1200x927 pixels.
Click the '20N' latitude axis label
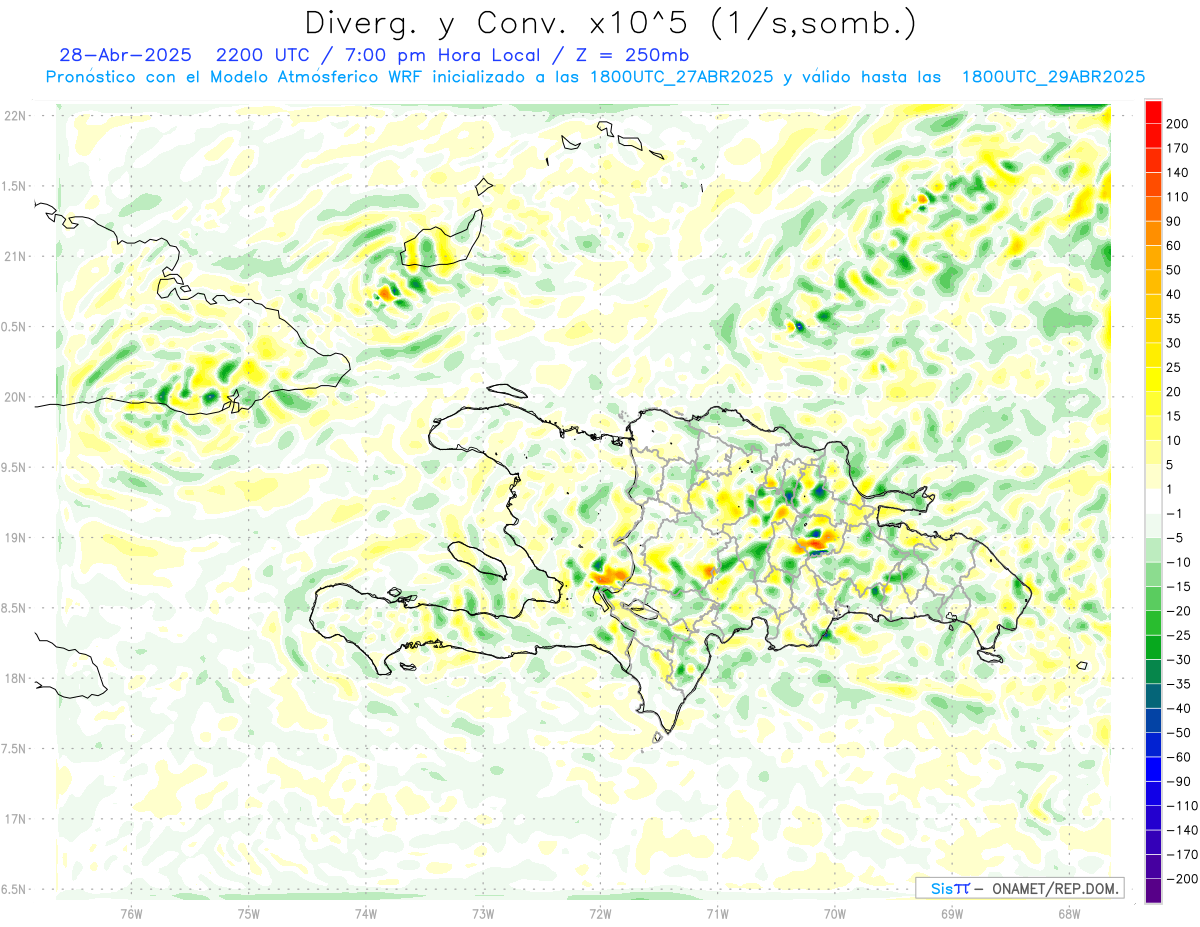(x=15, y=397)
